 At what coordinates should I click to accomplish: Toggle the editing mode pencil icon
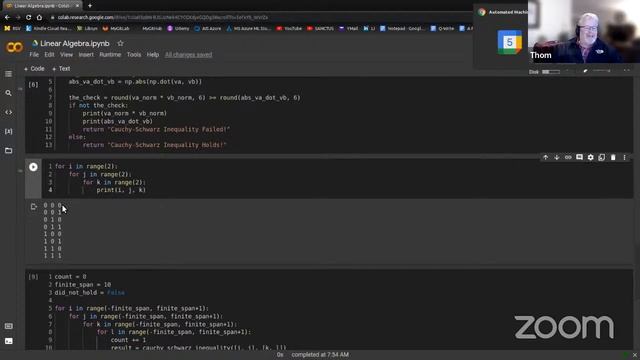[585, 71]
